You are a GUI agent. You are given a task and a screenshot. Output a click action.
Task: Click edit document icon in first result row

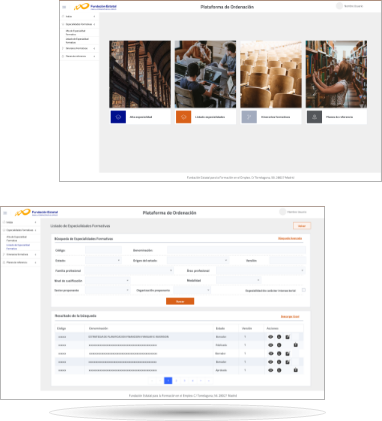pyautogui.click(x=287, y=337)
